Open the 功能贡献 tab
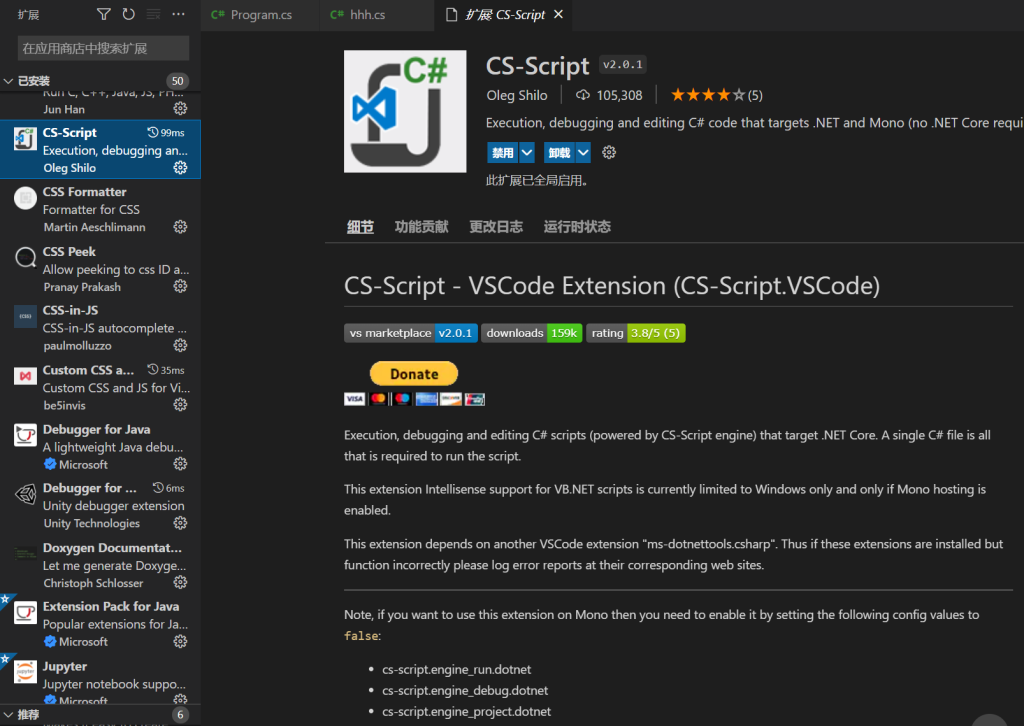Screen dimensions: 1024x726 tap(421, 227)
